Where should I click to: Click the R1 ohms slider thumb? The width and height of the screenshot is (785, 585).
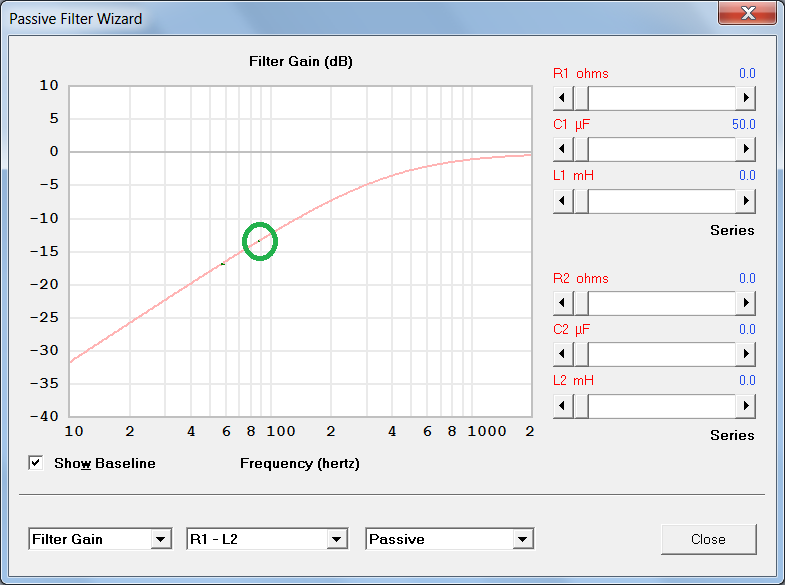[581, 98]
